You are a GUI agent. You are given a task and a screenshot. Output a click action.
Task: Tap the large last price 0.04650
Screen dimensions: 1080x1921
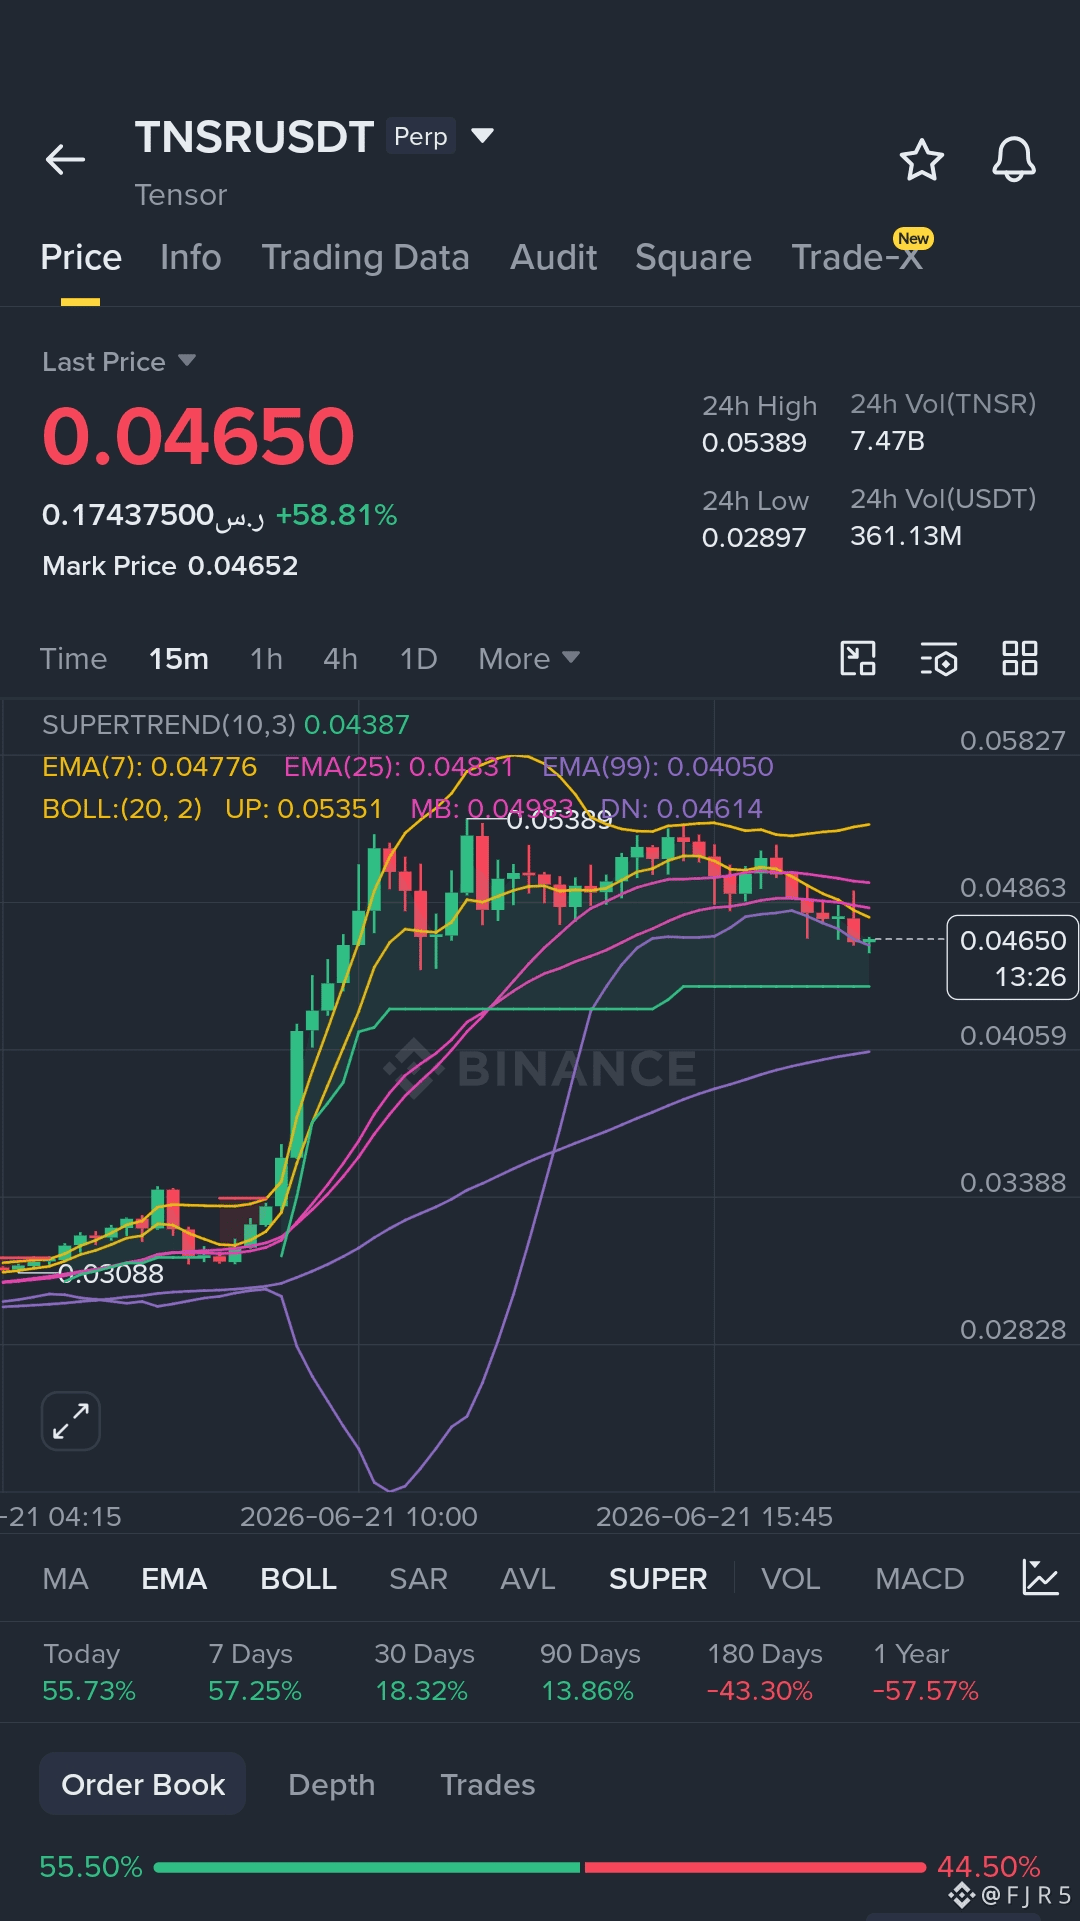pyautogui.click(x=198, y=437)
